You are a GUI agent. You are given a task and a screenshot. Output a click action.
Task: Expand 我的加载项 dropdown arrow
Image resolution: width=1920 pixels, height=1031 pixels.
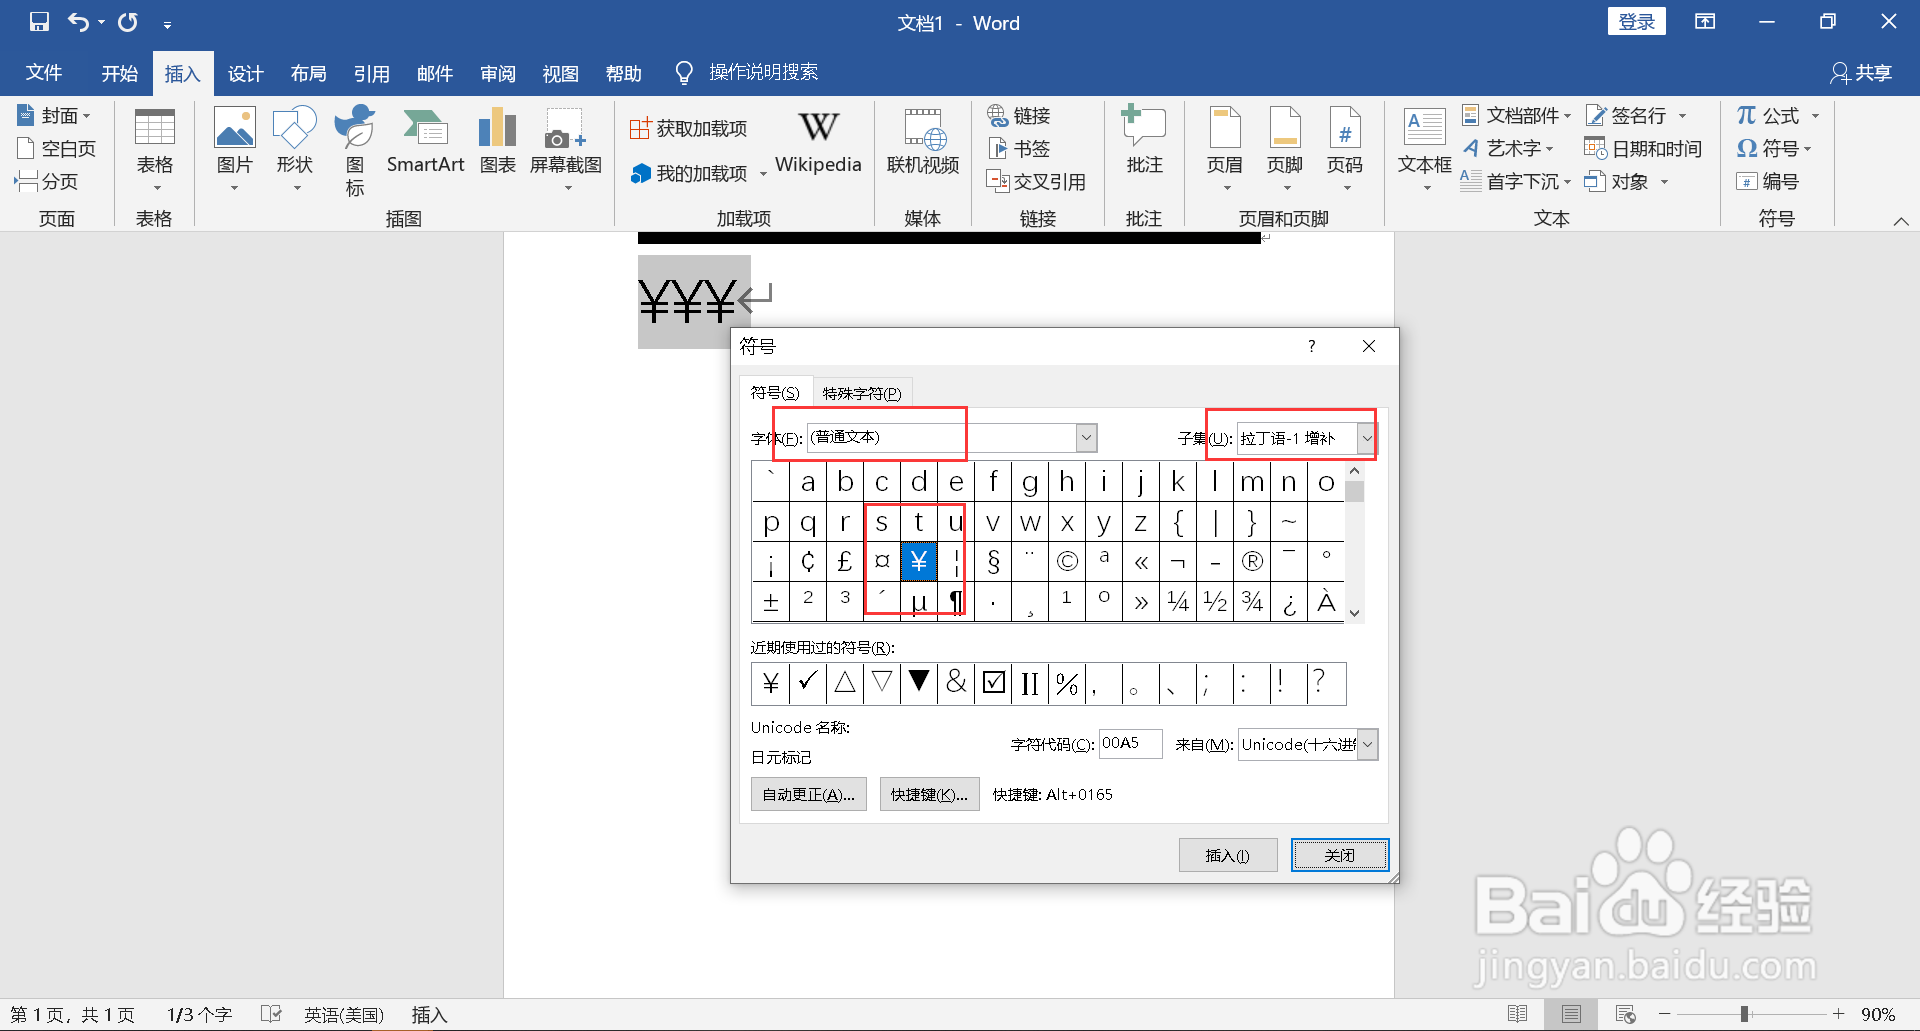click(763, 174)
